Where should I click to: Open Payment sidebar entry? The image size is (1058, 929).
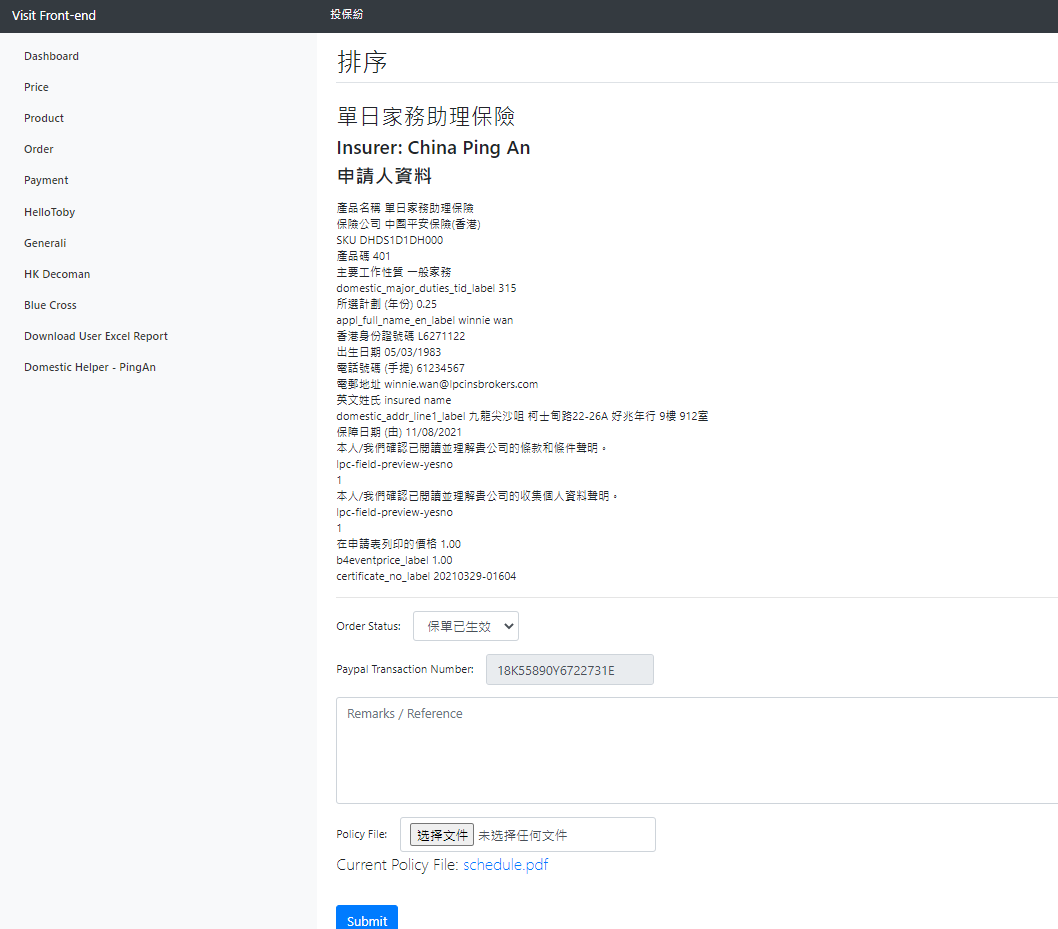coord(46,180)
